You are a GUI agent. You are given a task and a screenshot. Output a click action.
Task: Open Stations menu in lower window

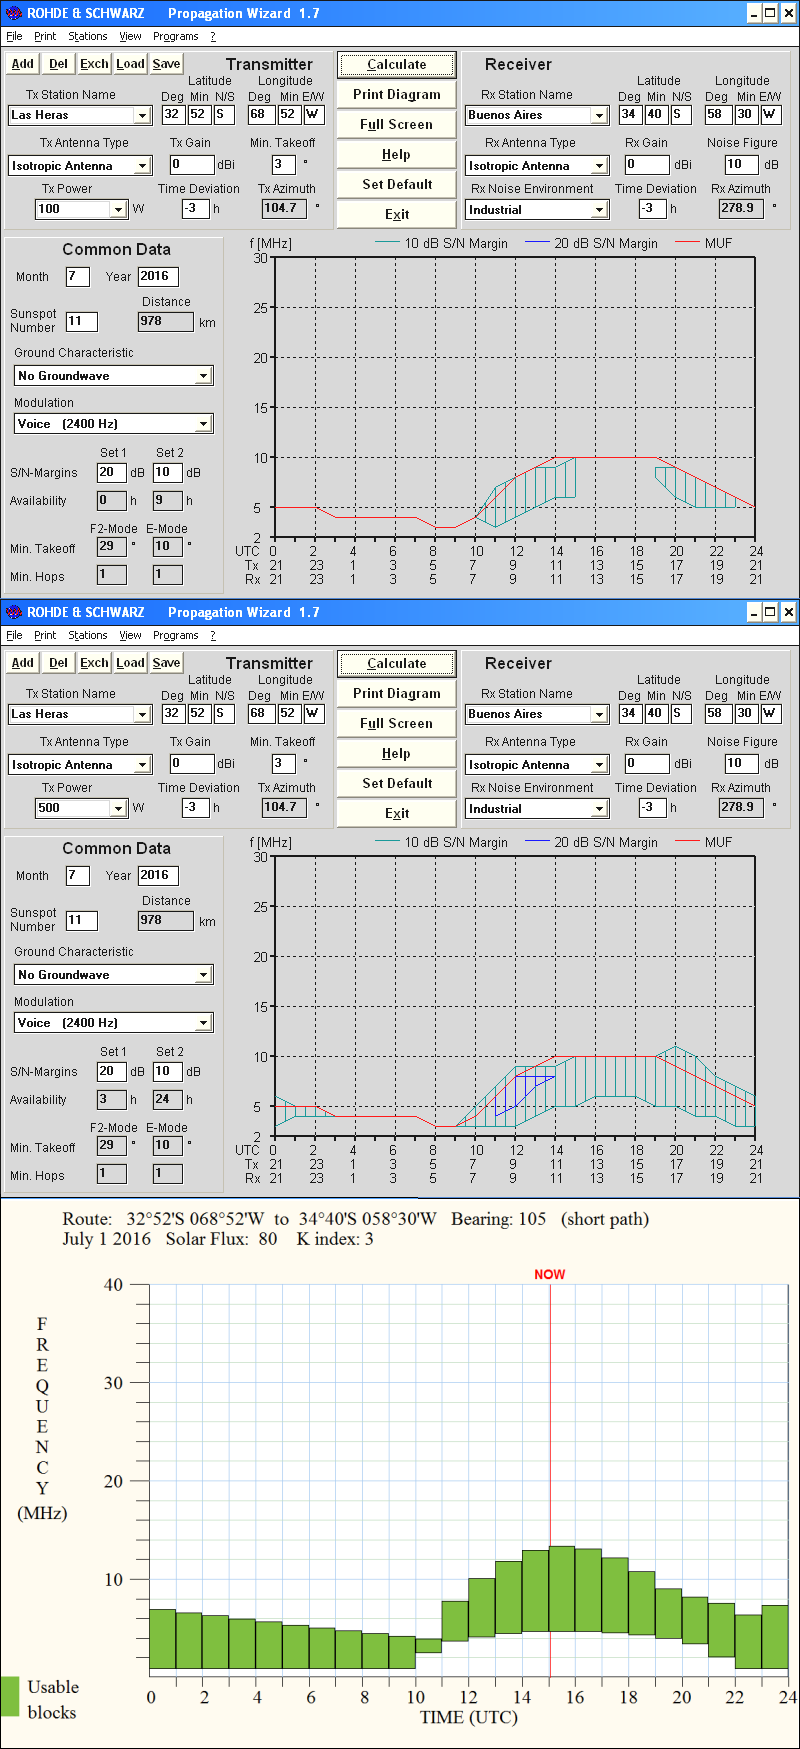point(88,635)
